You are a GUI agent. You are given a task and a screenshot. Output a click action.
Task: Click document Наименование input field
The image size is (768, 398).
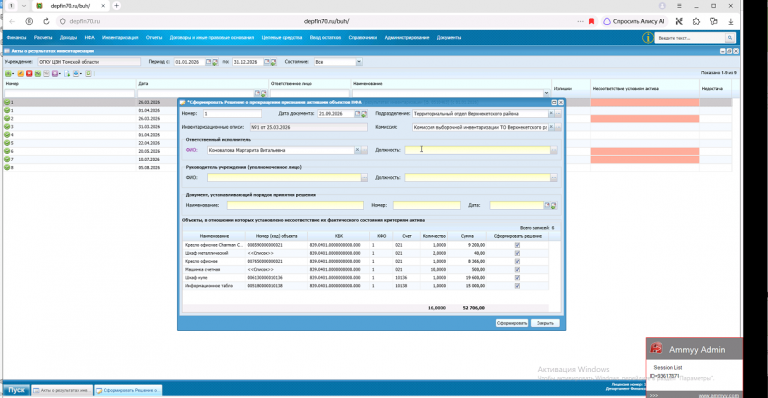(295, 206)
